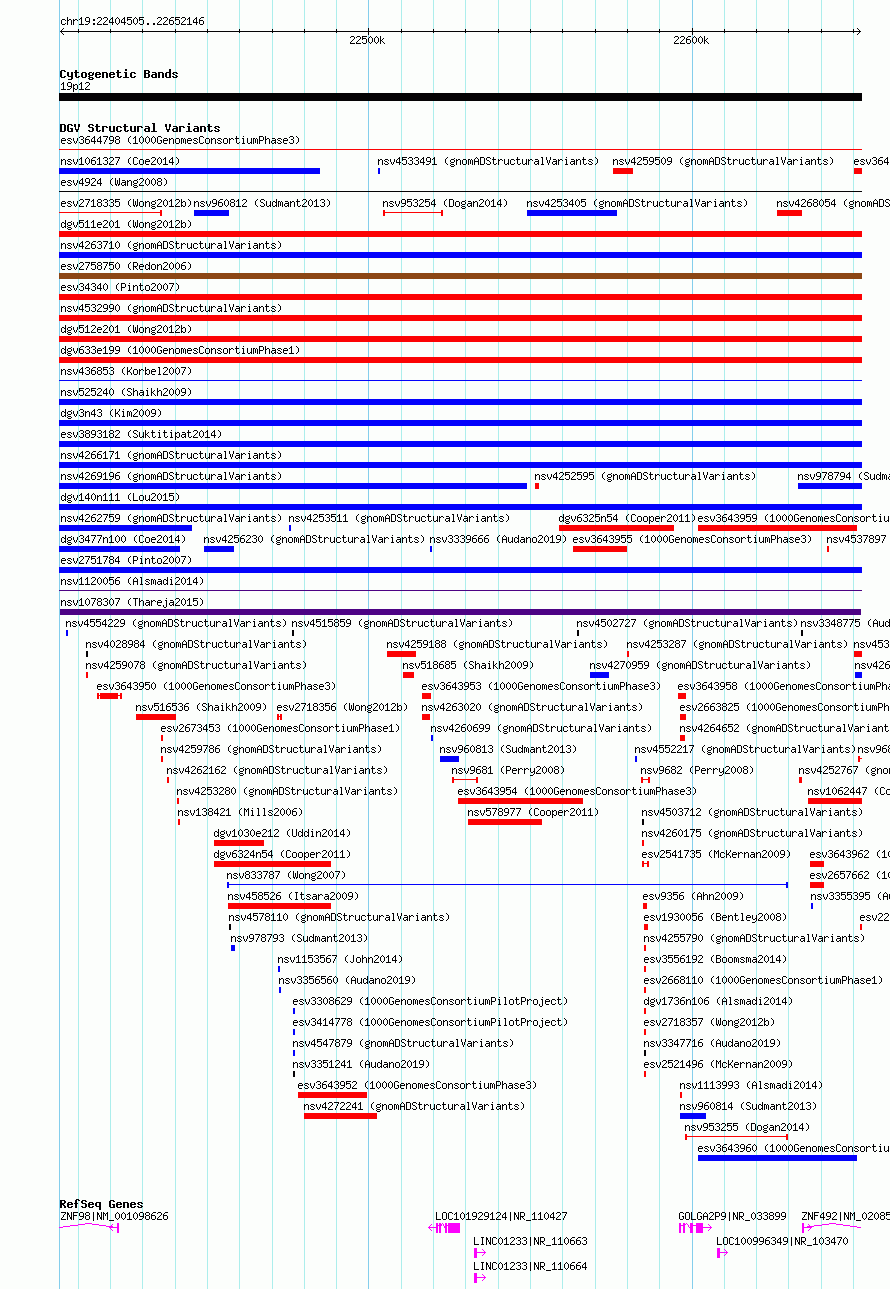Viewport: 890px width, 1289px height.
Task: Select nsv4272241 (gnomADStructuralVariants) label
Action: (414, 1106)
